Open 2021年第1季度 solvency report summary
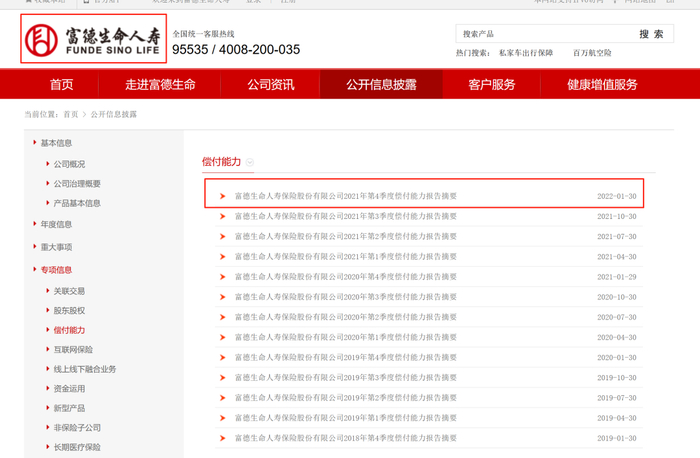This screenshot has height=458, width=700. [x=346, y=257]
